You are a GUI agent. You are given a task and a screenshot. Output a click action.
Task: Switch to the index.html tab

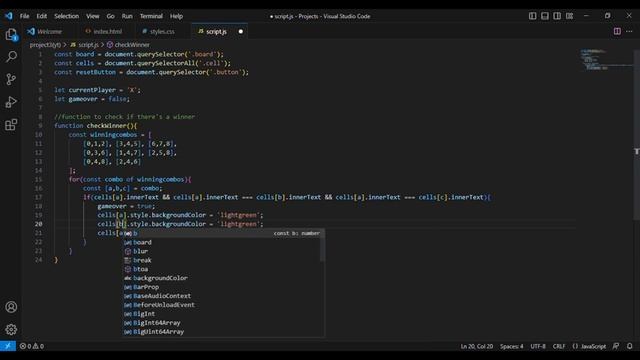[107, 31]
